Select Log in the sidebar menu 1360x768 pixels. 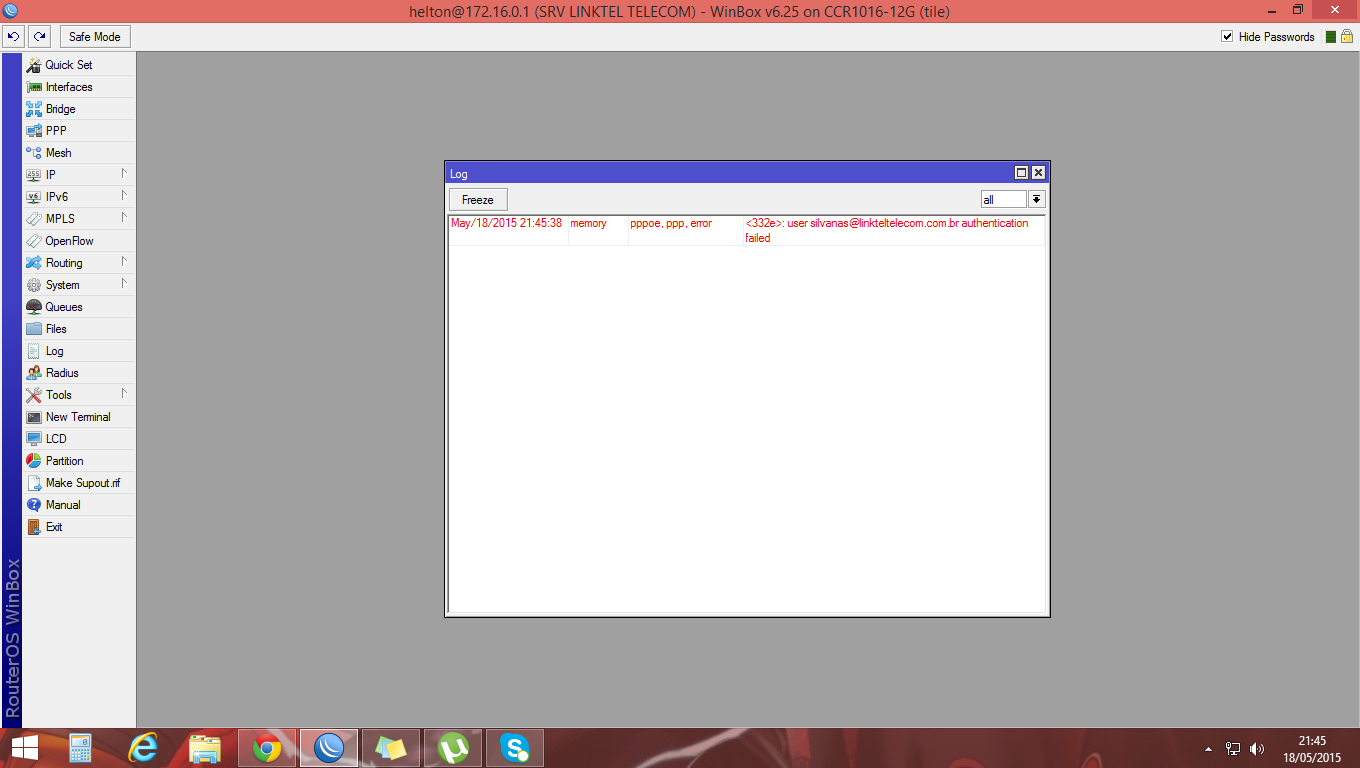pos(79,351)
